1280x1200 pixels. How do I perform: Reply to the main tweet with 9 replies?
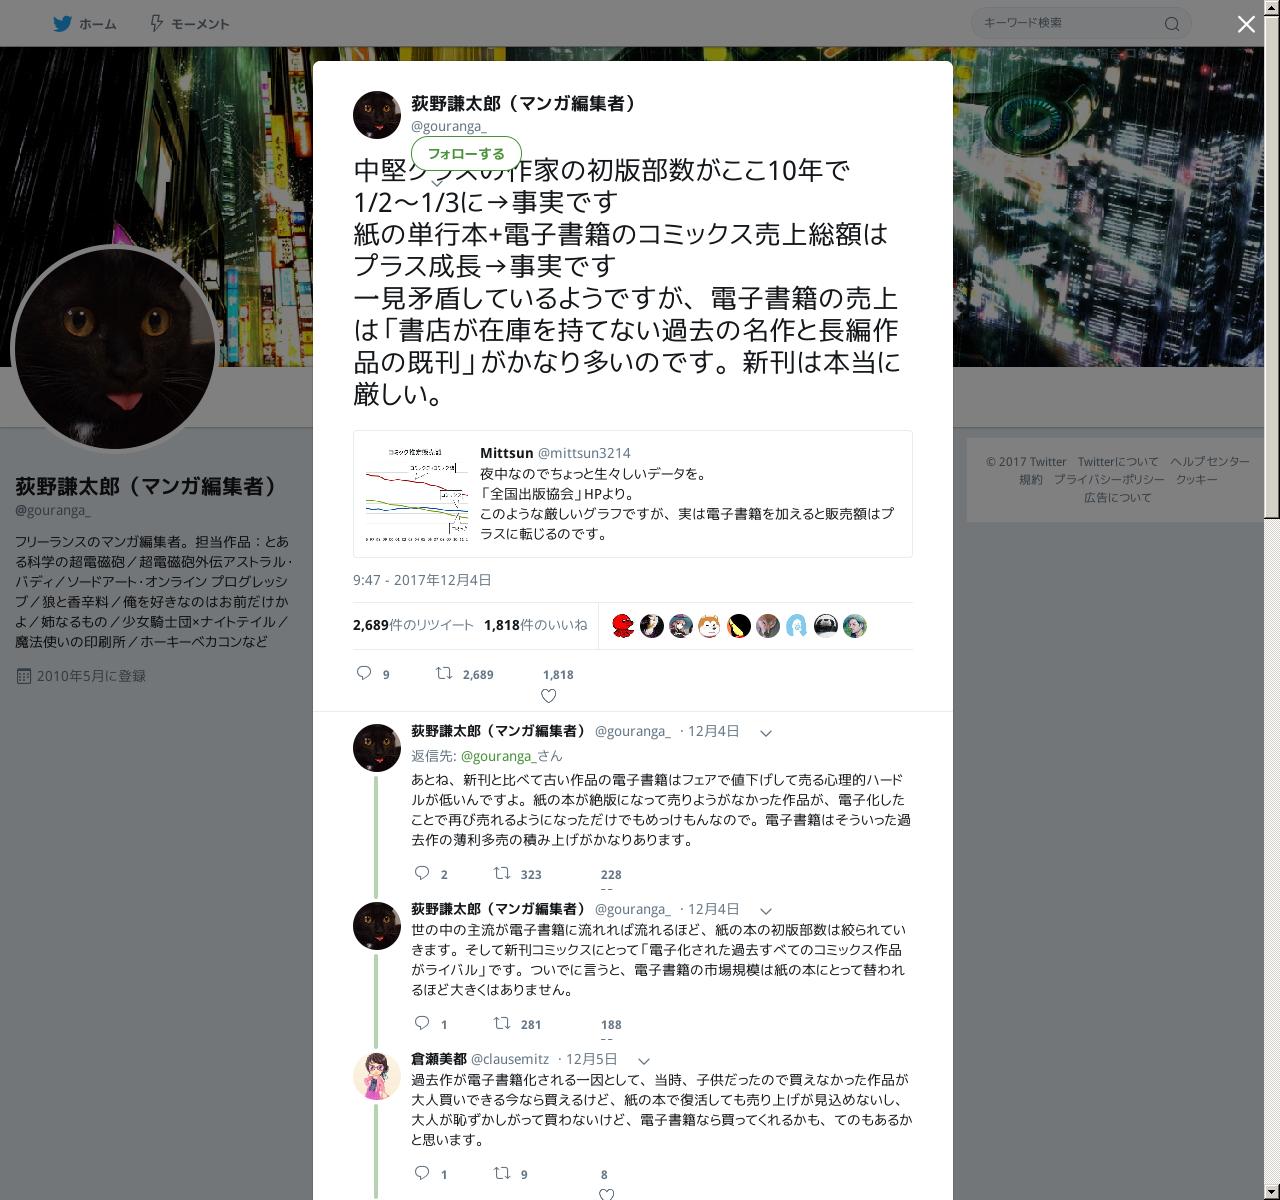coord(365,674)
